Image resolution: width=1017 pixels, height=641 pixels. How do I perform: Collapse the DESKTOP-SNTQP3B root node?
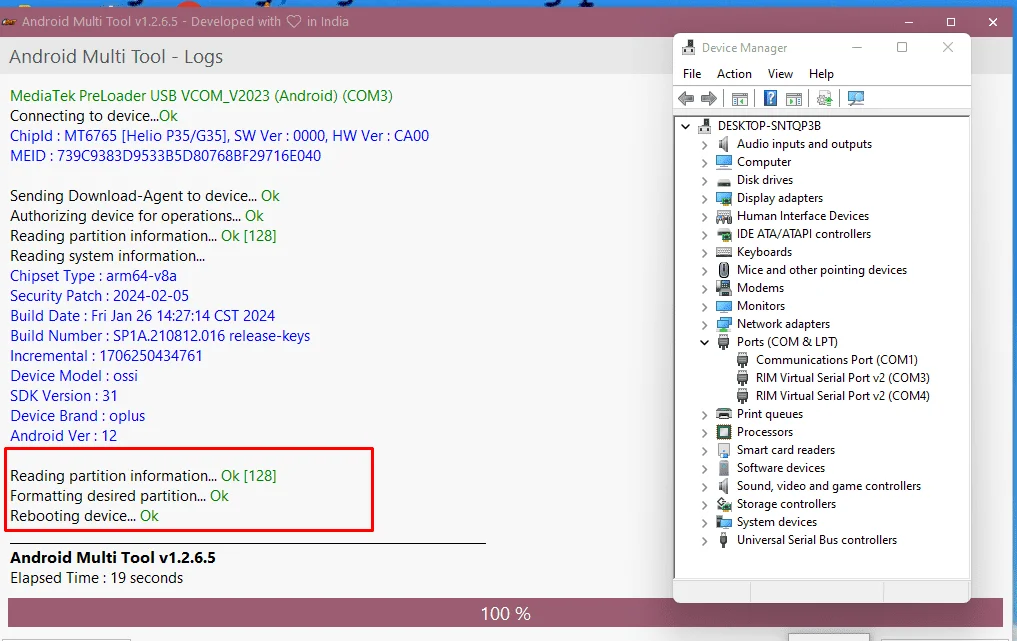pyautogui.click(x=686, y=126)
